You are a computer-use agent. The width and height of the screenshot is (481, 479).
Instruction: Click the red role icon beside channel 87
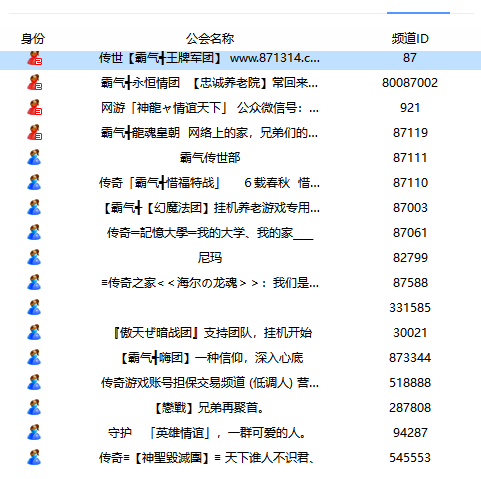[x=34, y=58]
